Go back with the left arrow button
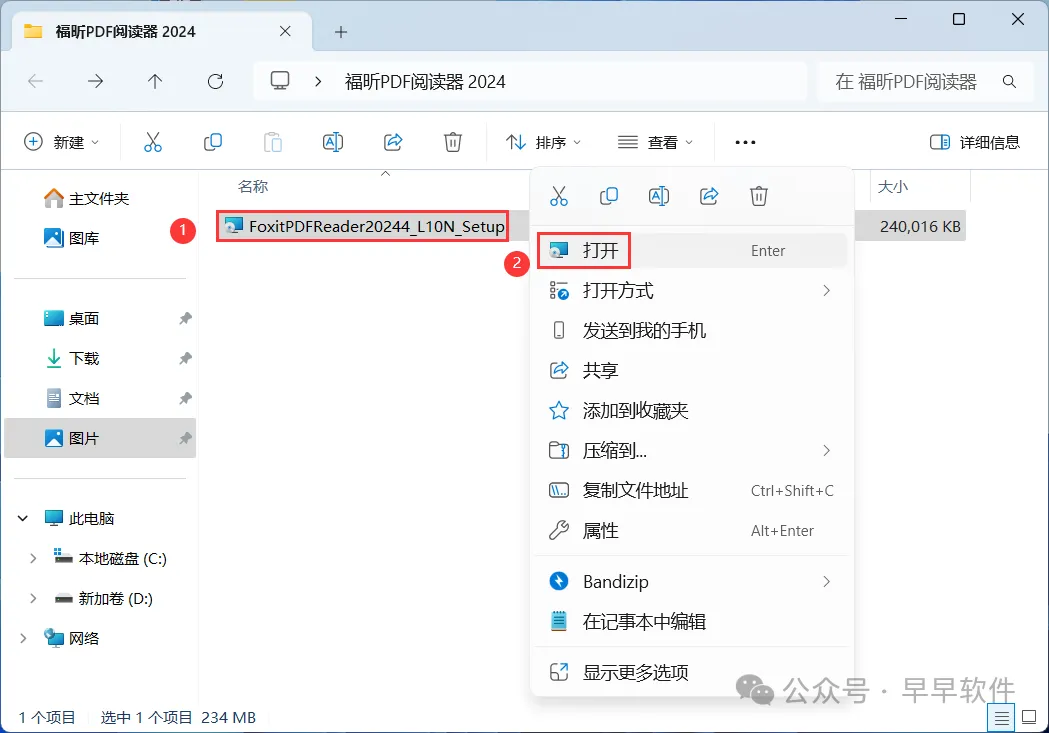The image size is (1049, 733). click(35, 82)
